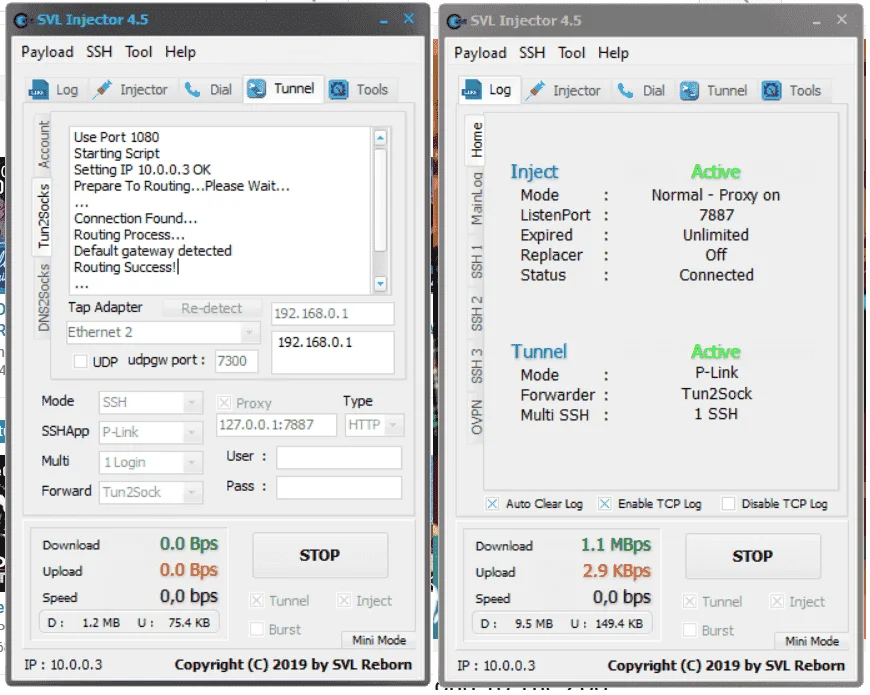
Task: Open Help menu in right window
Action: 613,53
